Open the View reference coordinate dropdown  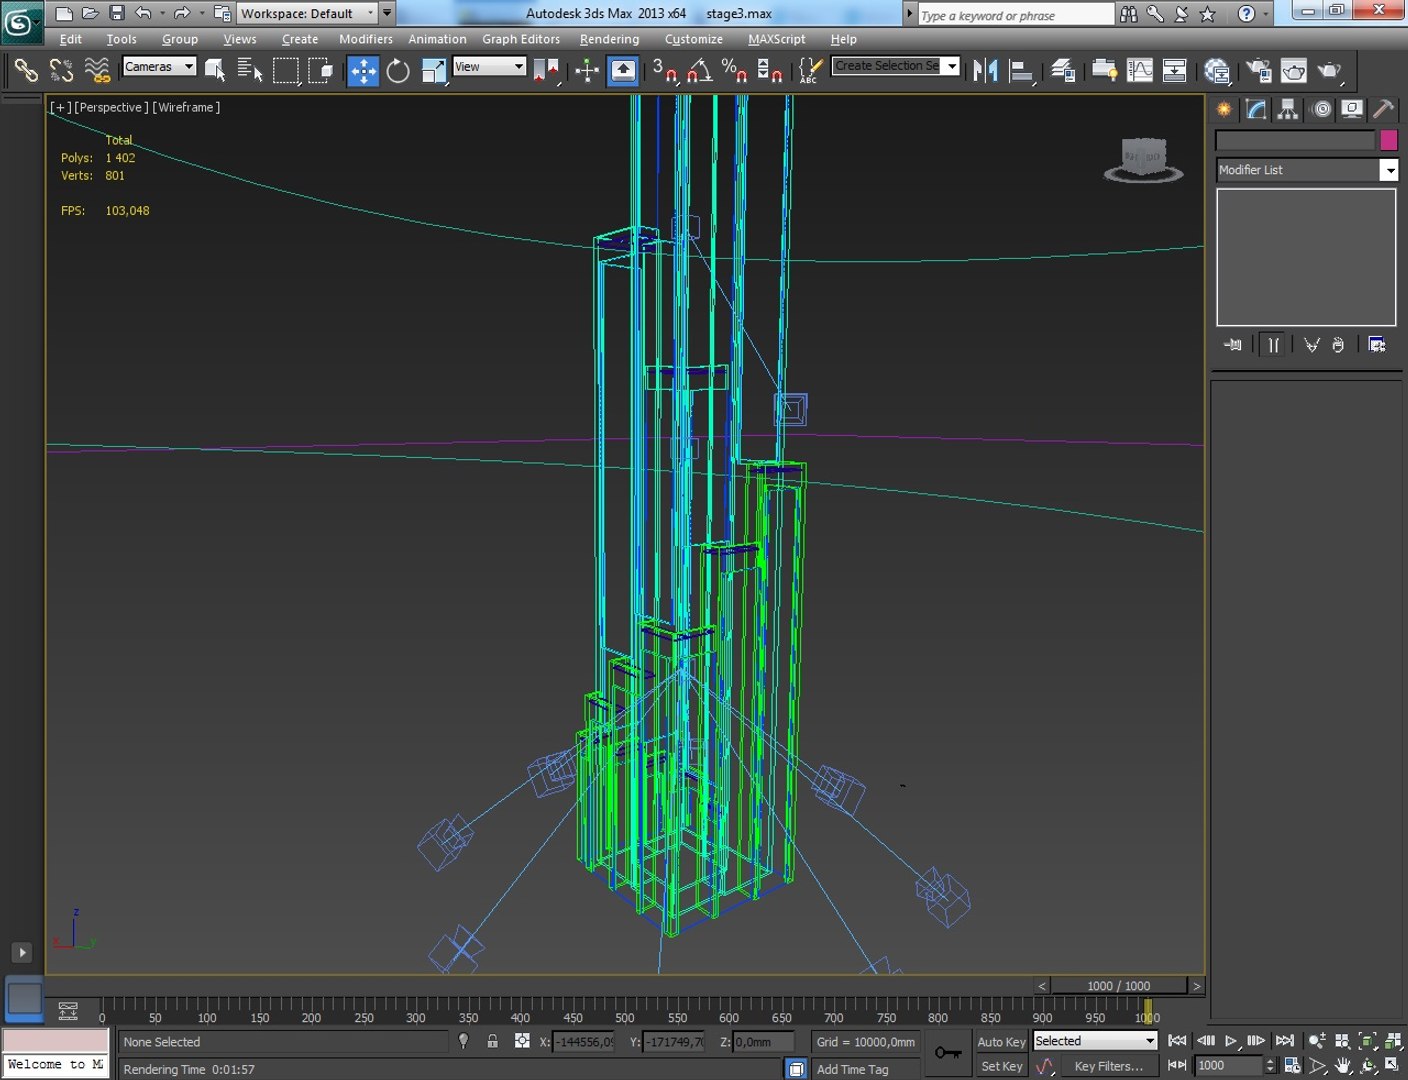(489, 67)
